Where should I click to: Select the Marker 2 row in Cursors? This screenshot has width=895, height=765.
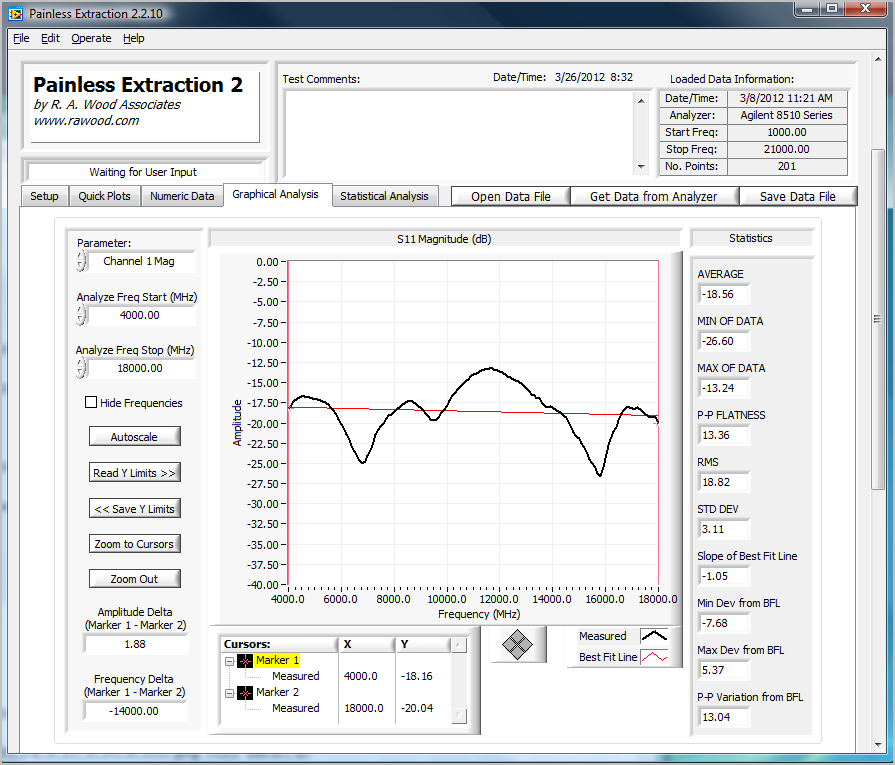(x=277, y=692)
